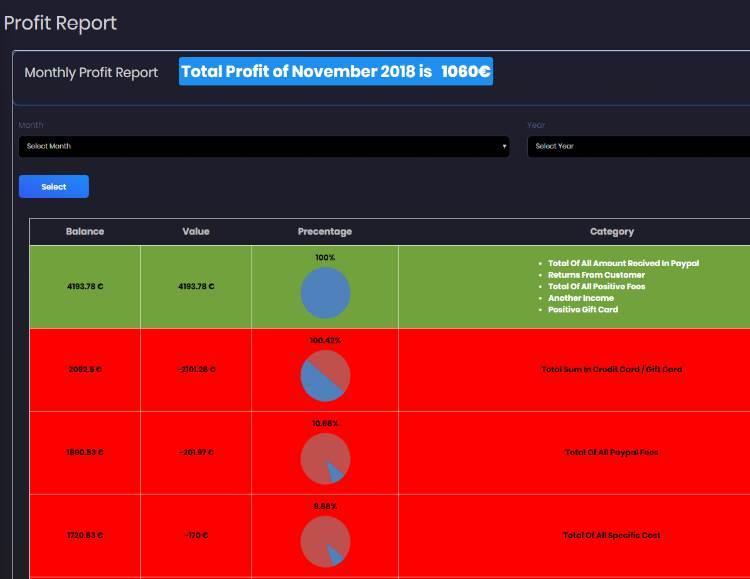Viewport: 750px width, 579px height.
Task: Click the balance cell 4193.78 € in green row
Action: pyautogui.click(x=85, y=286)
